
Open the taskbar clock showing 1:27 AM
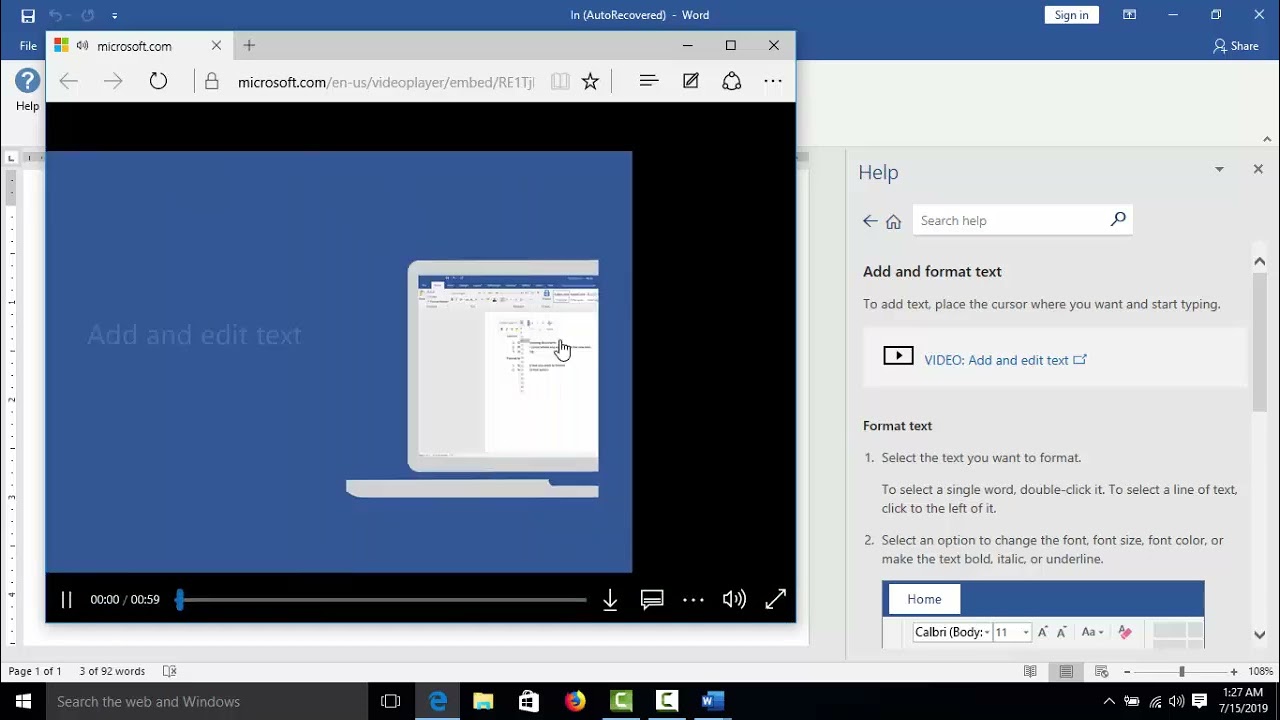click(x=1241, y=701)
